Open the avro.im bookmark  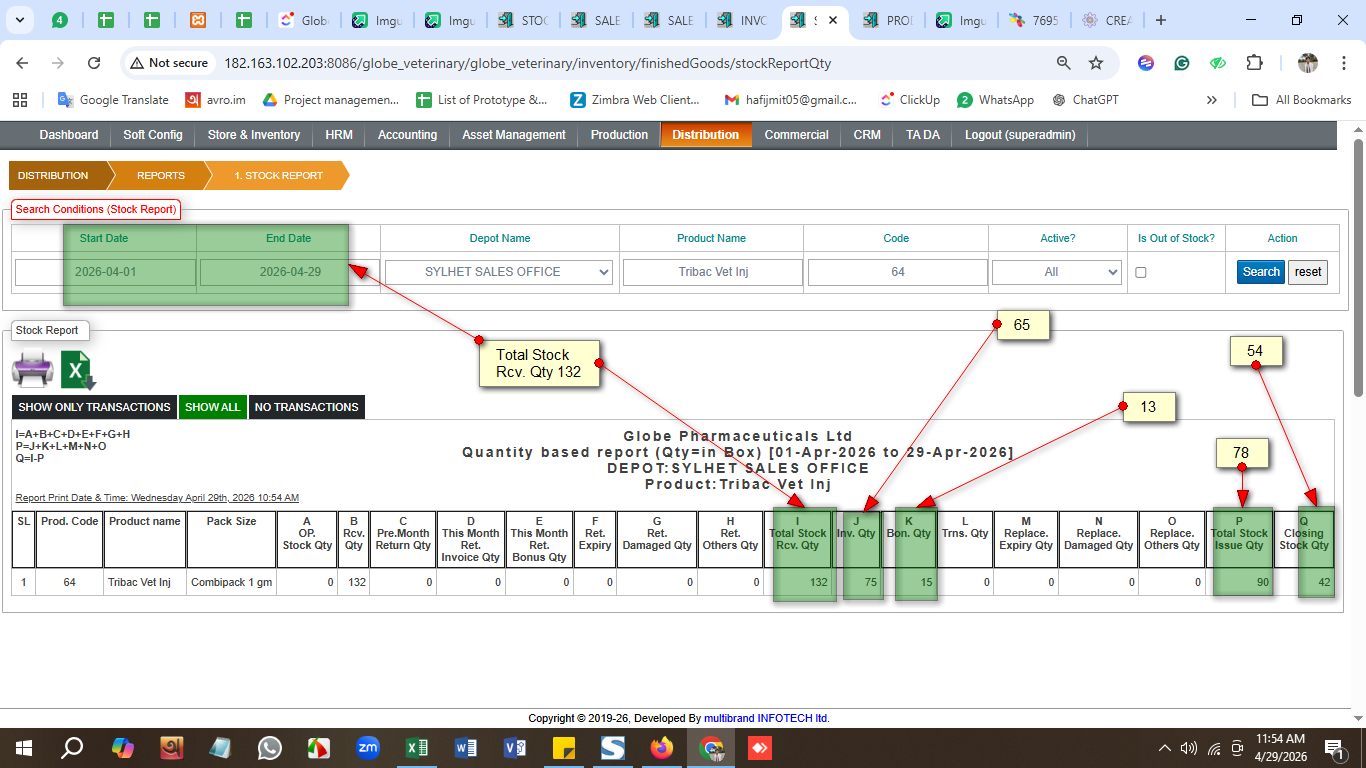[x=216, y=100]
